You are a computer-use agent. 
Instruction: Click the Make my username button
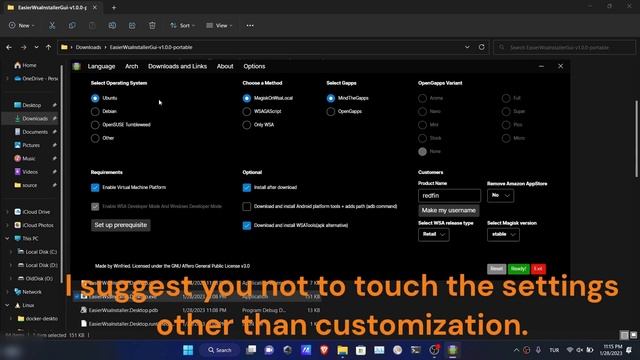tap(449, 210)
